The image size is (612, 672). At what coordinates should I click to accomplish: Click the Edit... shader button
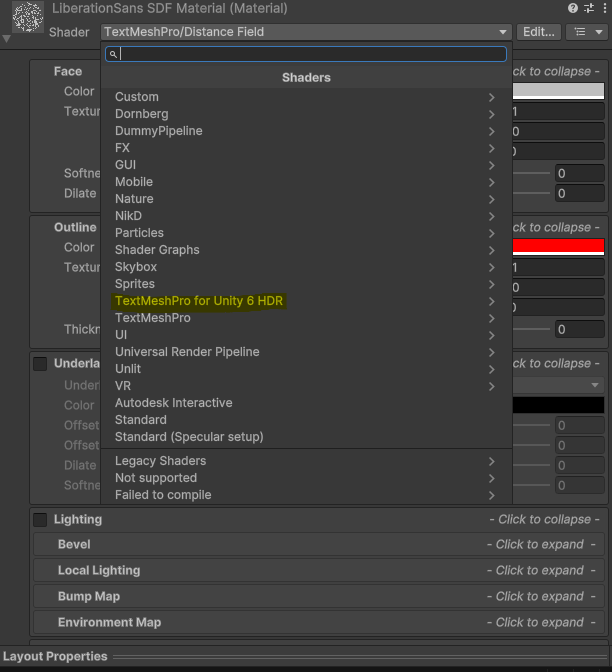tap(539, 32)
